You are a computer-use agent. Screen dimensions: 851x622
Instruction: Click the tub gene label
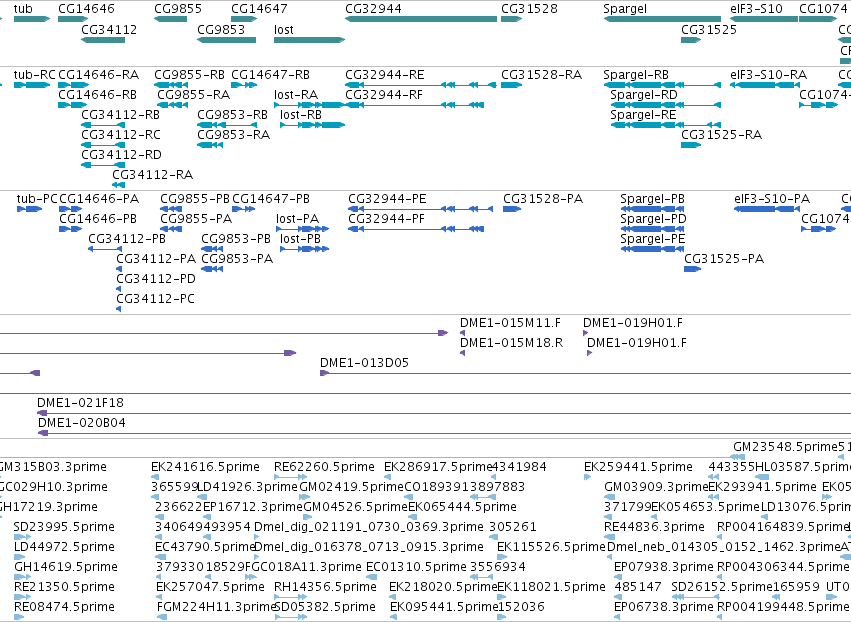pos(23,9)
